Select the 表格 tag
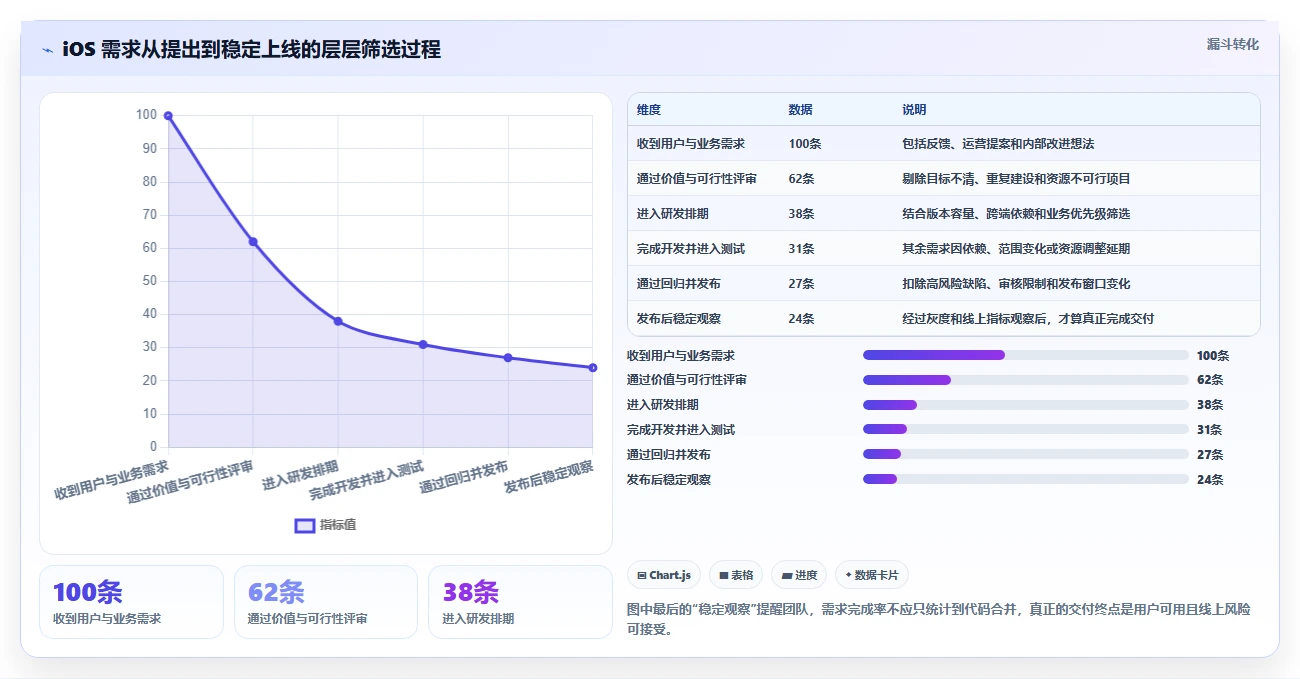 click(x=736, y=575)
